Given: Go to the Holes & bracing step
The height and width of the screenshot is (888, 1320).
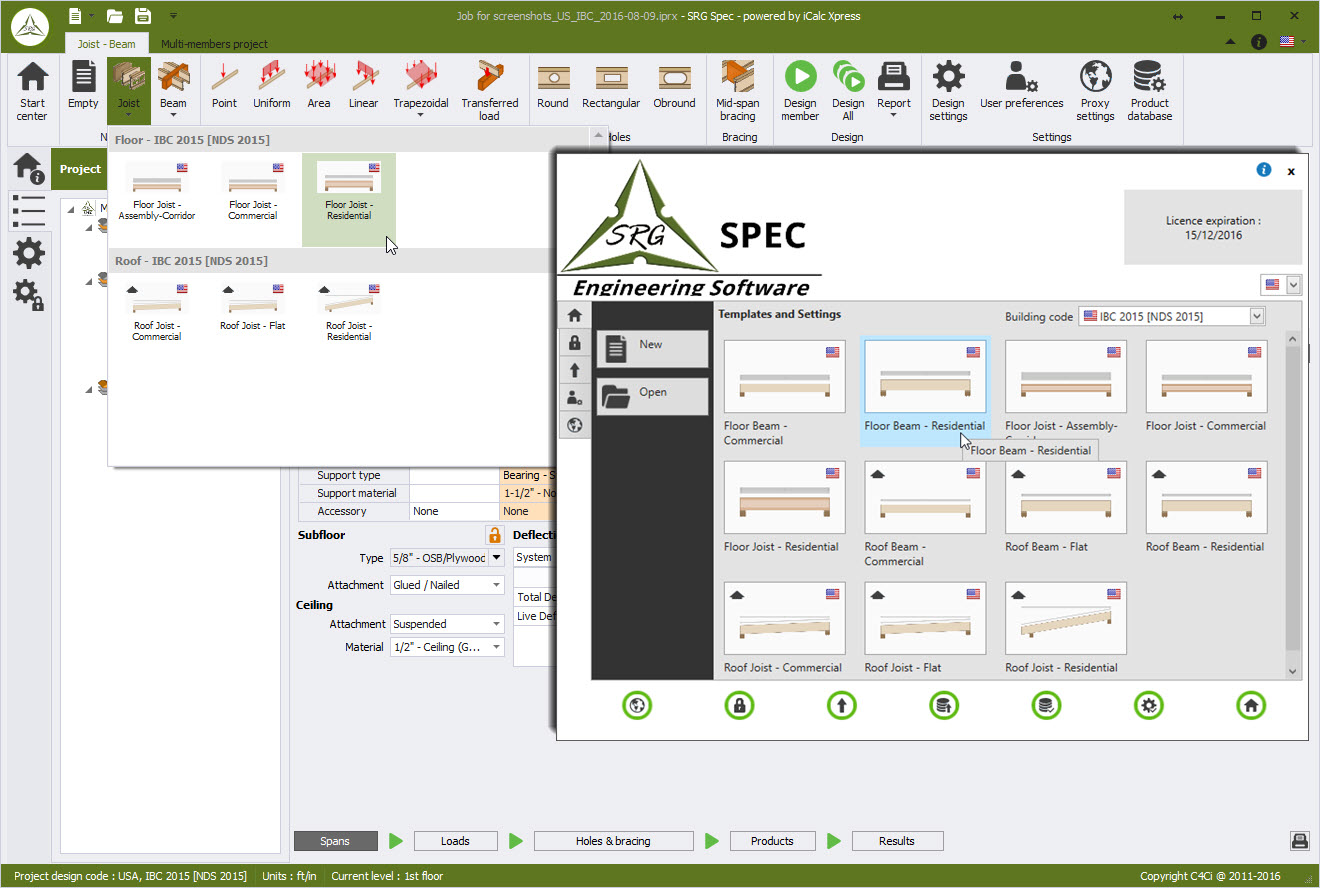Looking at the screenshot, I should point(613,841).
